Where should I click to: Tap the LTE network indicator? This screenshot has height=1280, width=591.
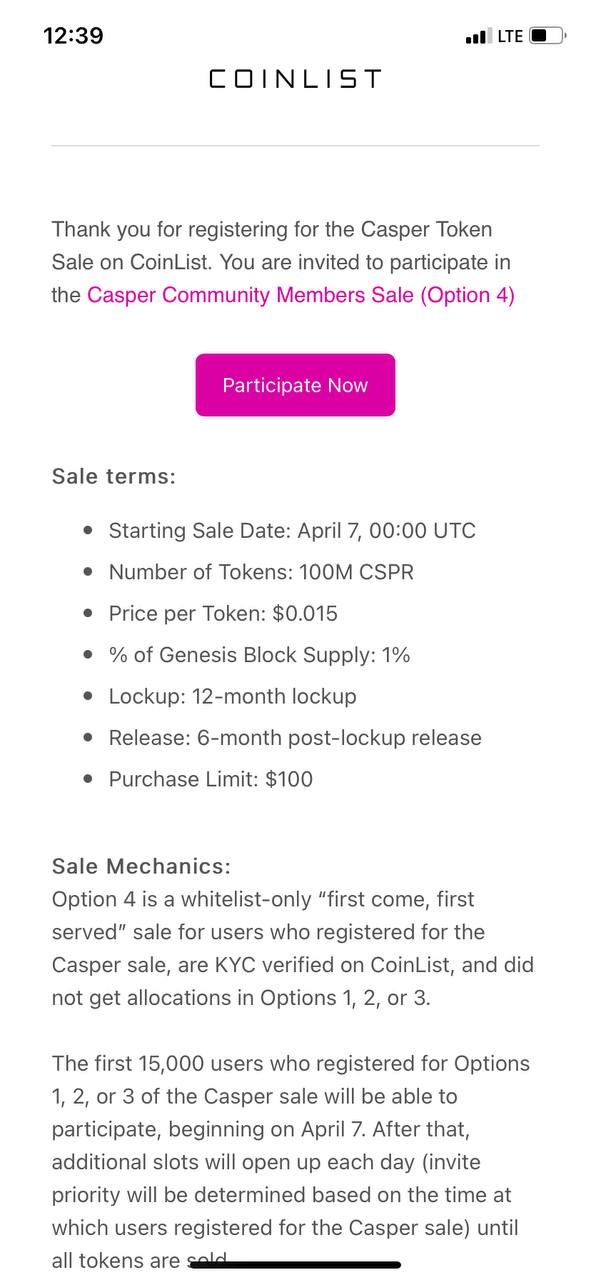(510, 36)
